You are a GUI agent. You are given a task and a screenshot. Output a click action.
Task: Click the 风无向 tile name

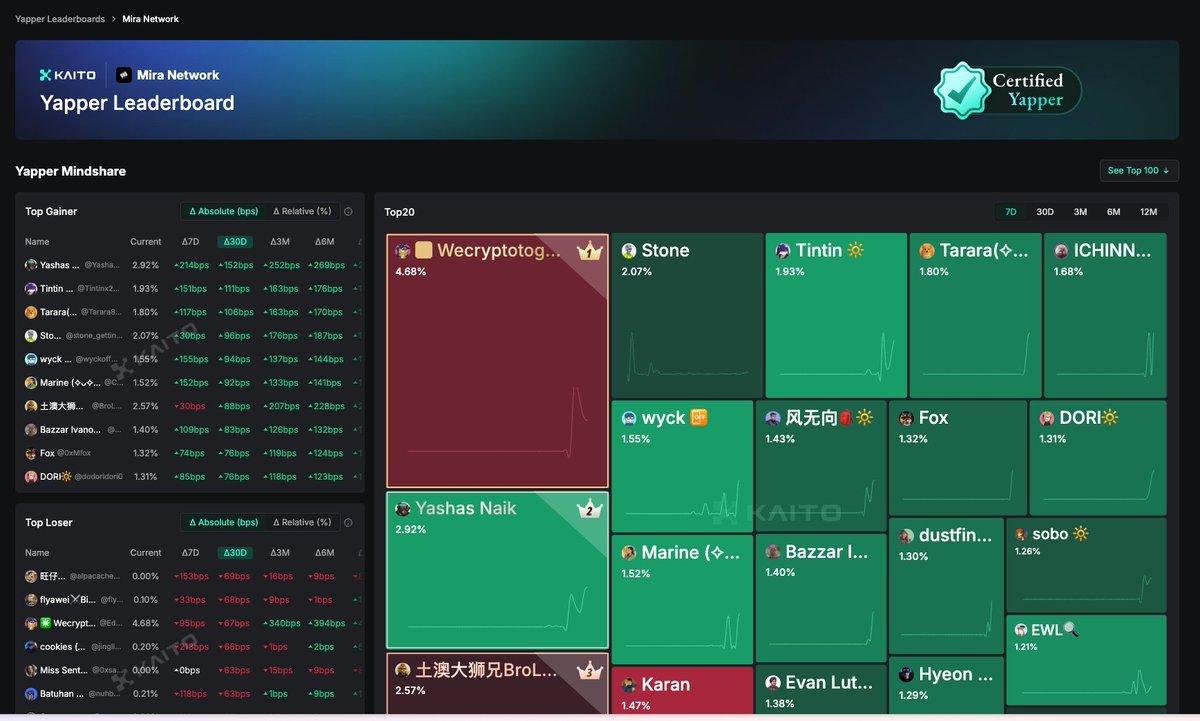pyautogui.click(x=830, y=418)
